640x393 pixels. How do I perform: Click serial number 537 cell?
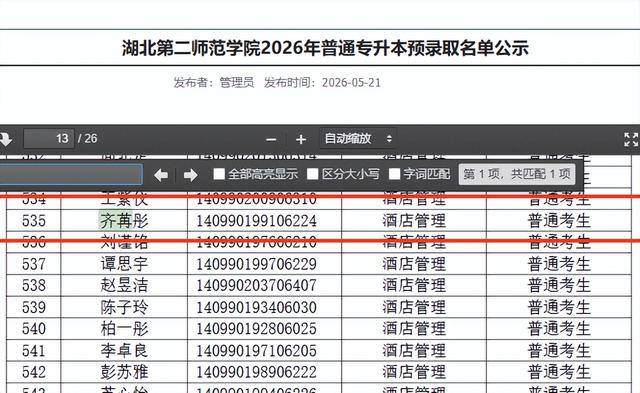(33, 264)
